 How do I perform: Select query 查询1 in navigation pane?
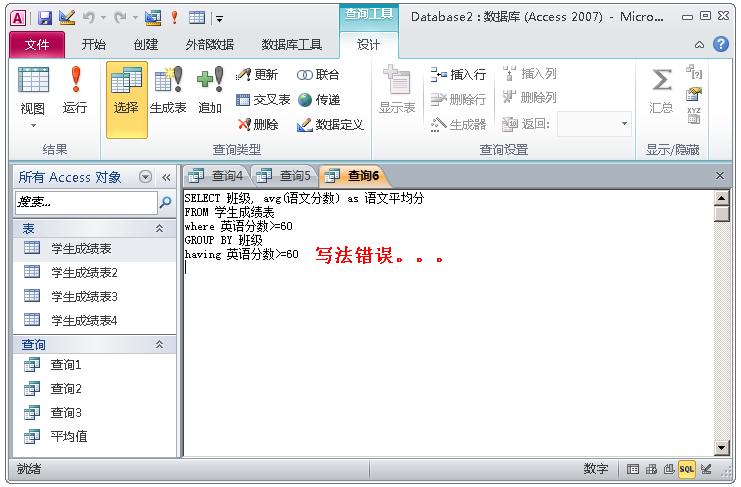coord(95,365)
